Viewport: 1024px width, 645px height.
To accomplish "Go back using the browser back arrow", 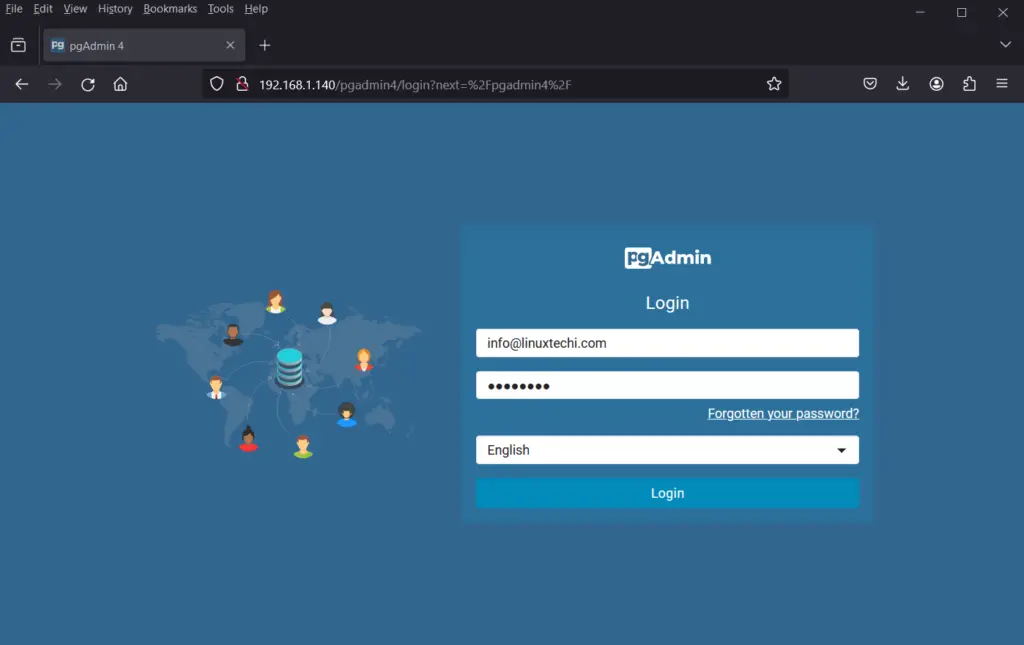I will pyautogui.click(x=22, y=84).
